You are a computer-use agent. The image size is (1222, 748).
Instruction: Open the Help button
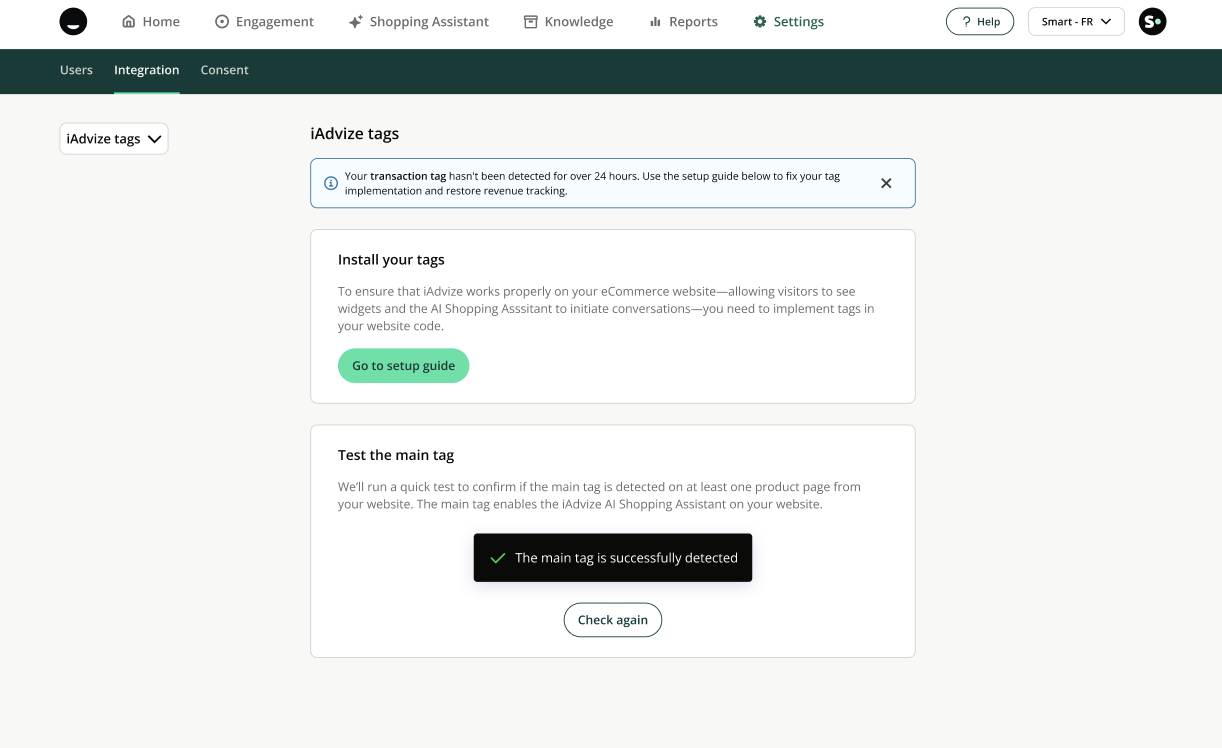point(979,22)
